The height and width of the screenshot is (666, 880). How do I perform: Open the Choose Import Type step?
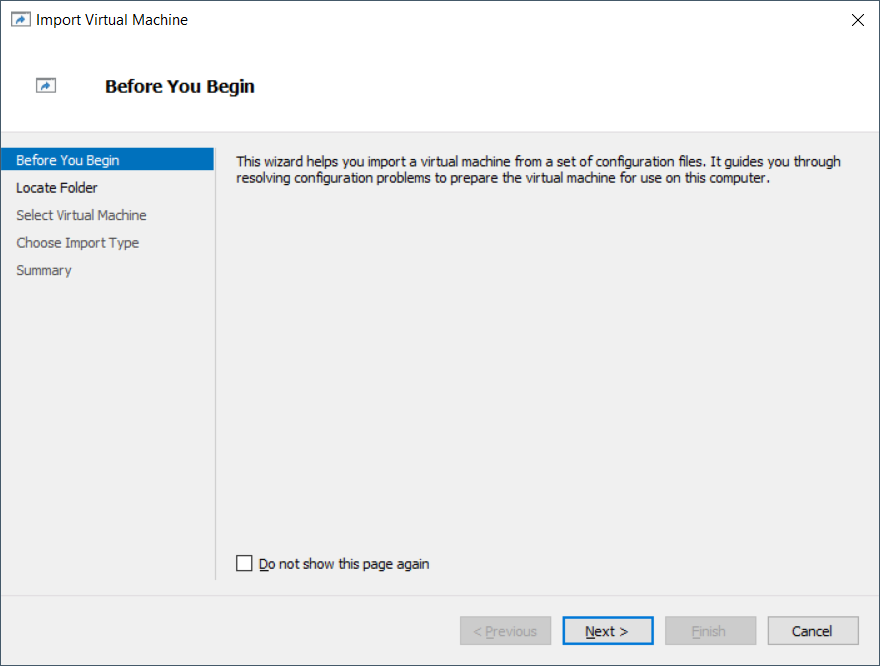tap(77, 243)
